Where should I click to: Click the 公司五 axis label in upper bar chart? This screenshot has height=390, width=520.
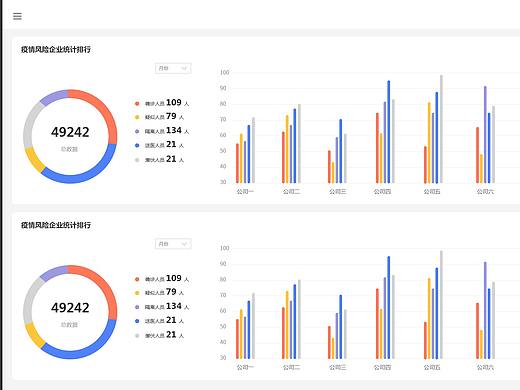click(432, 192)
